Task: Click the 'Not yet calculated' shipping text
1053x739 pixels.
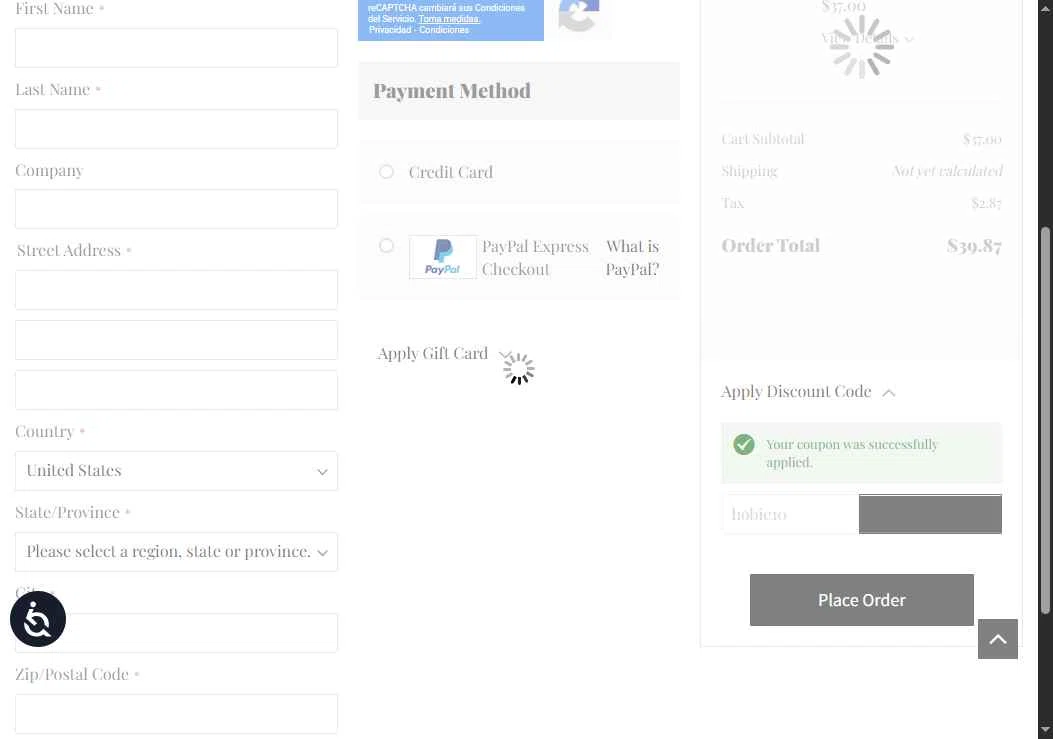Action: click(x=948, y=171)
